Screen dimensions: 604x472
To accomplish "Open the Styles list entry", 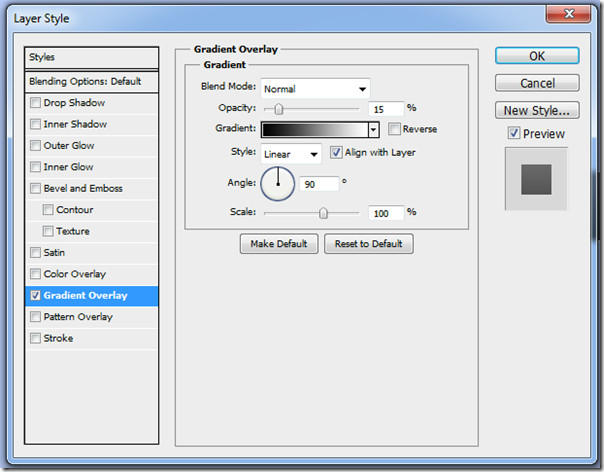I will [91, 57].
